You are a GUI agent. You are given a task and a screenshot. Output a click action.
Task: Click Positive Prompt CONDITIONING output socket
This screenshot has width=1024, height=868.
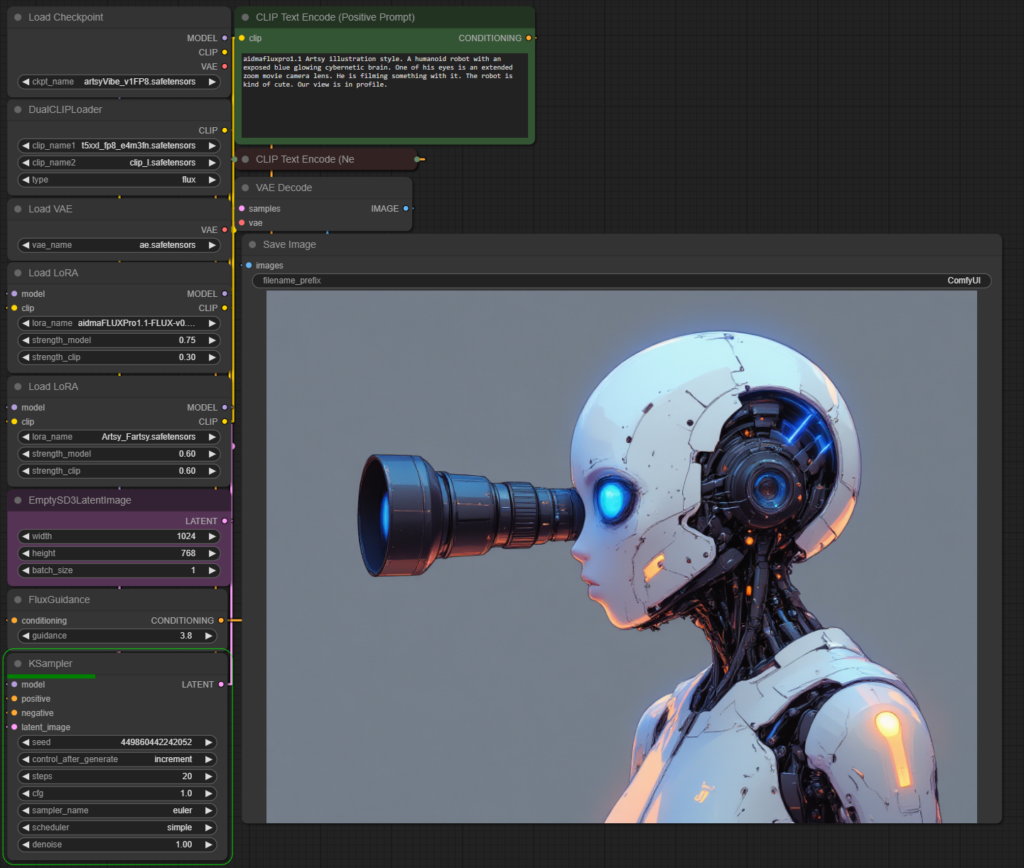click(529, 39)
